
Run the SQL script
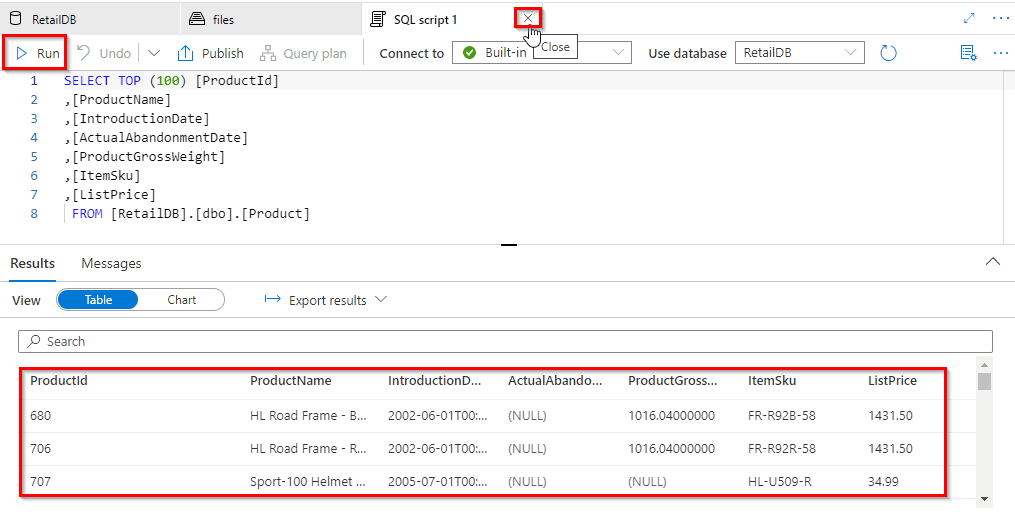(38, 53)
